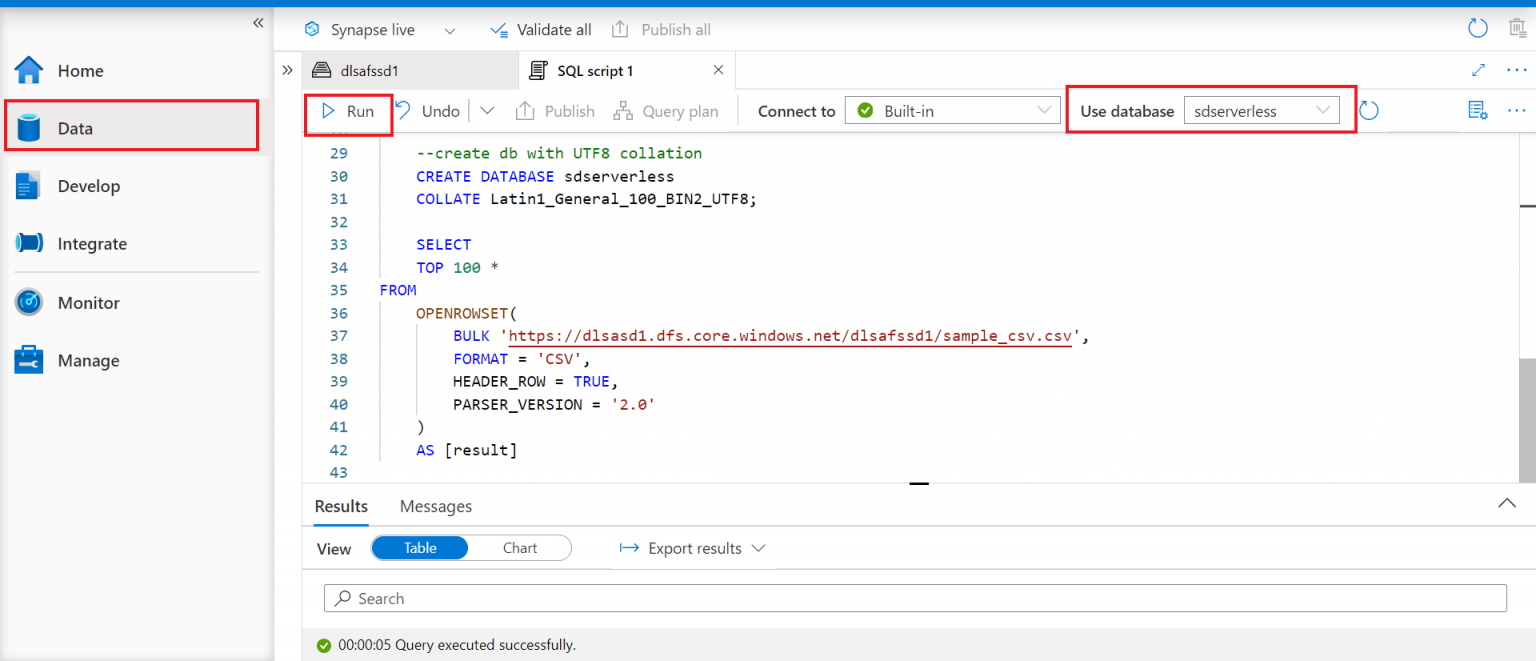Collapse the results pane chevron

tap(1507, 504)
